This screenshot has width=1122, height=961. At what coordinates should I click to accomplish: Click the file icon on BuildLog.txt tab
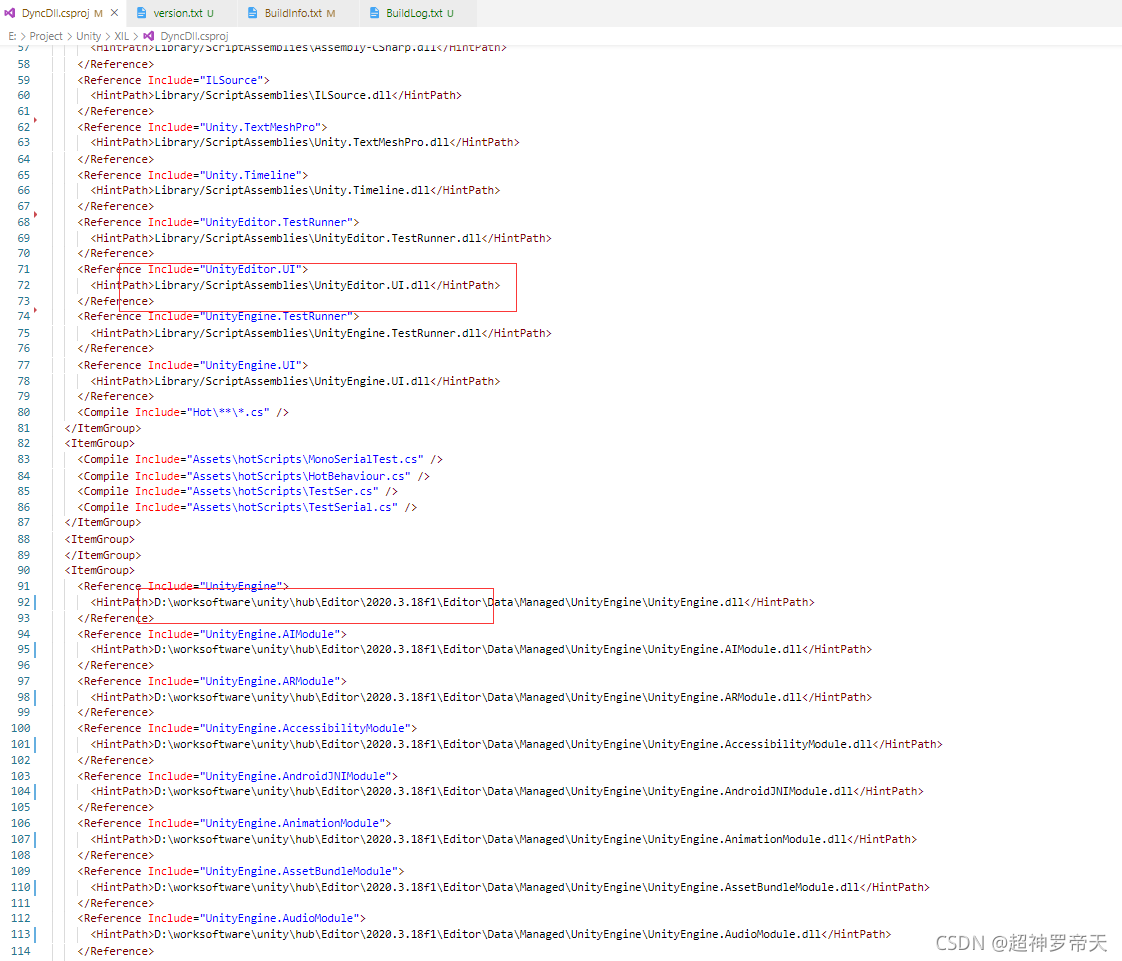tap(374, 13)
